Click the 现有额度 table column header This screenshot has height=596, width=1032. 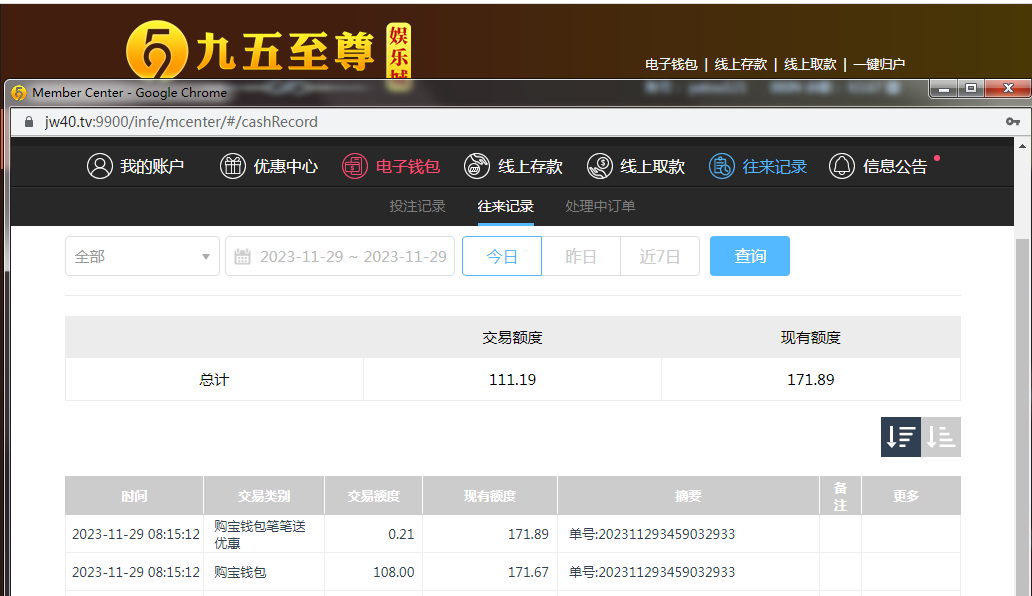[490, 496]
